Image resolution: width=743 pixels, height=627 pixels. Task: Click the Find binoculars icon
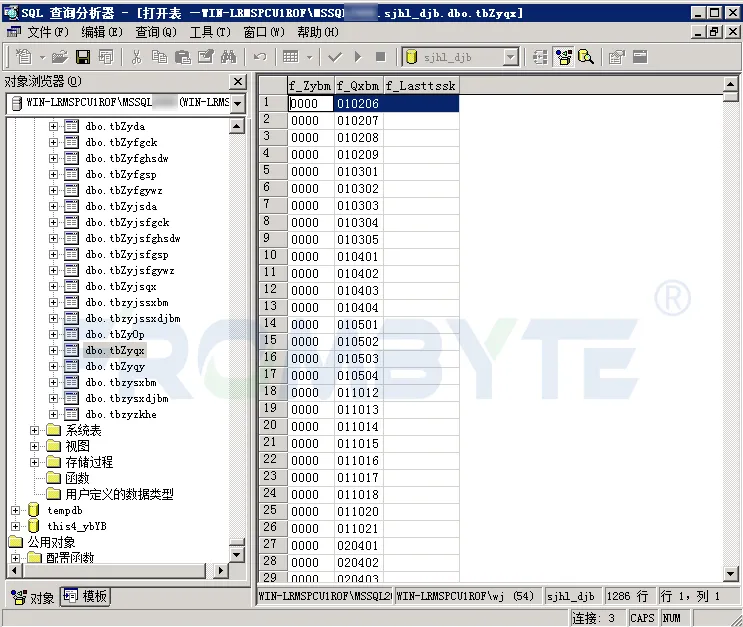click(228, 57)
